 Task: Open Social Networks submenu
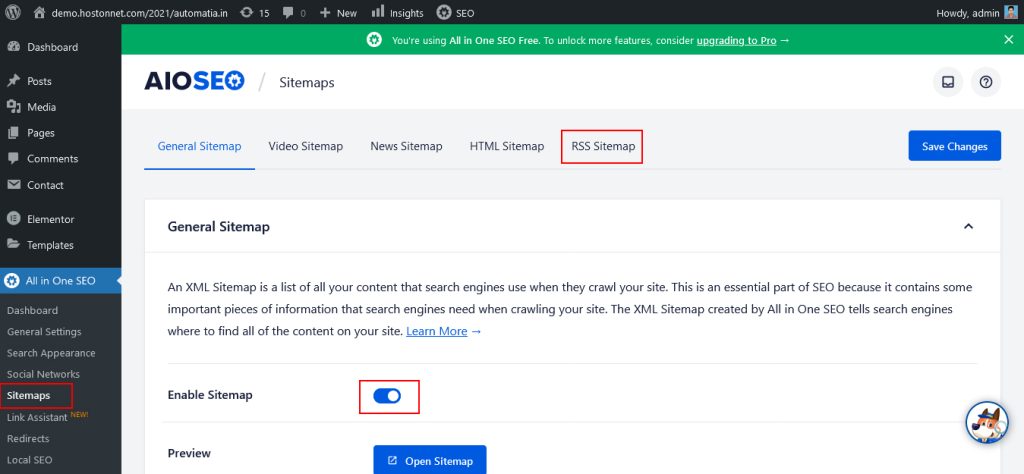coord(43,374)
